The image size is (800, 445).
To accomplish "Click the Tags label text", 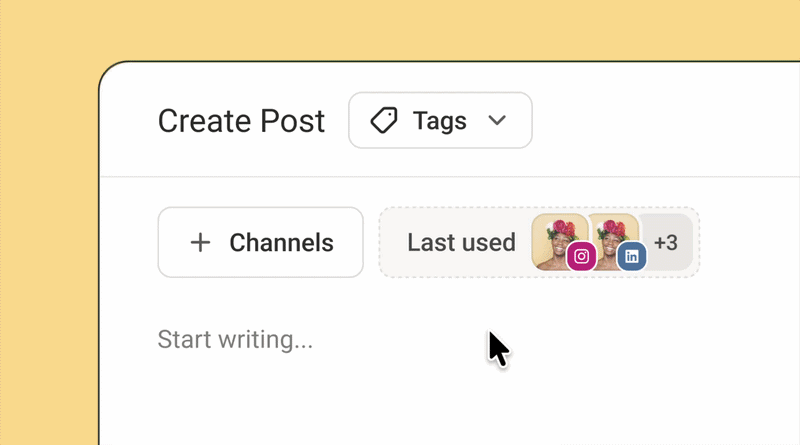I will point(440,121).
